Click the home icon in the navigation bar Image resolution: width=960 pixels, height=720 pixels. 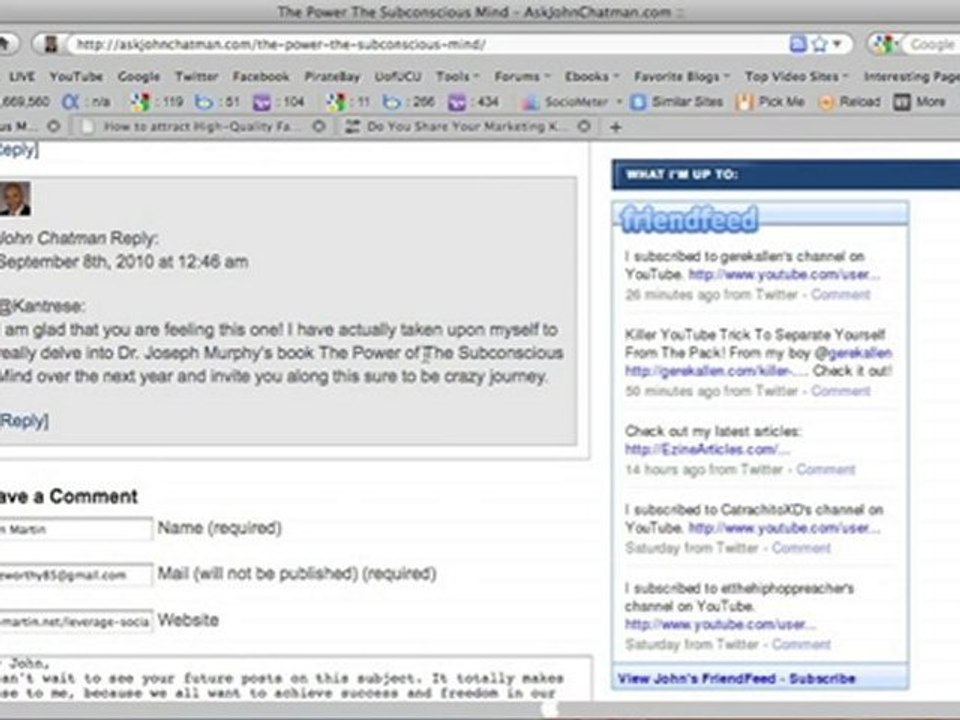click(x=5, y=44)
